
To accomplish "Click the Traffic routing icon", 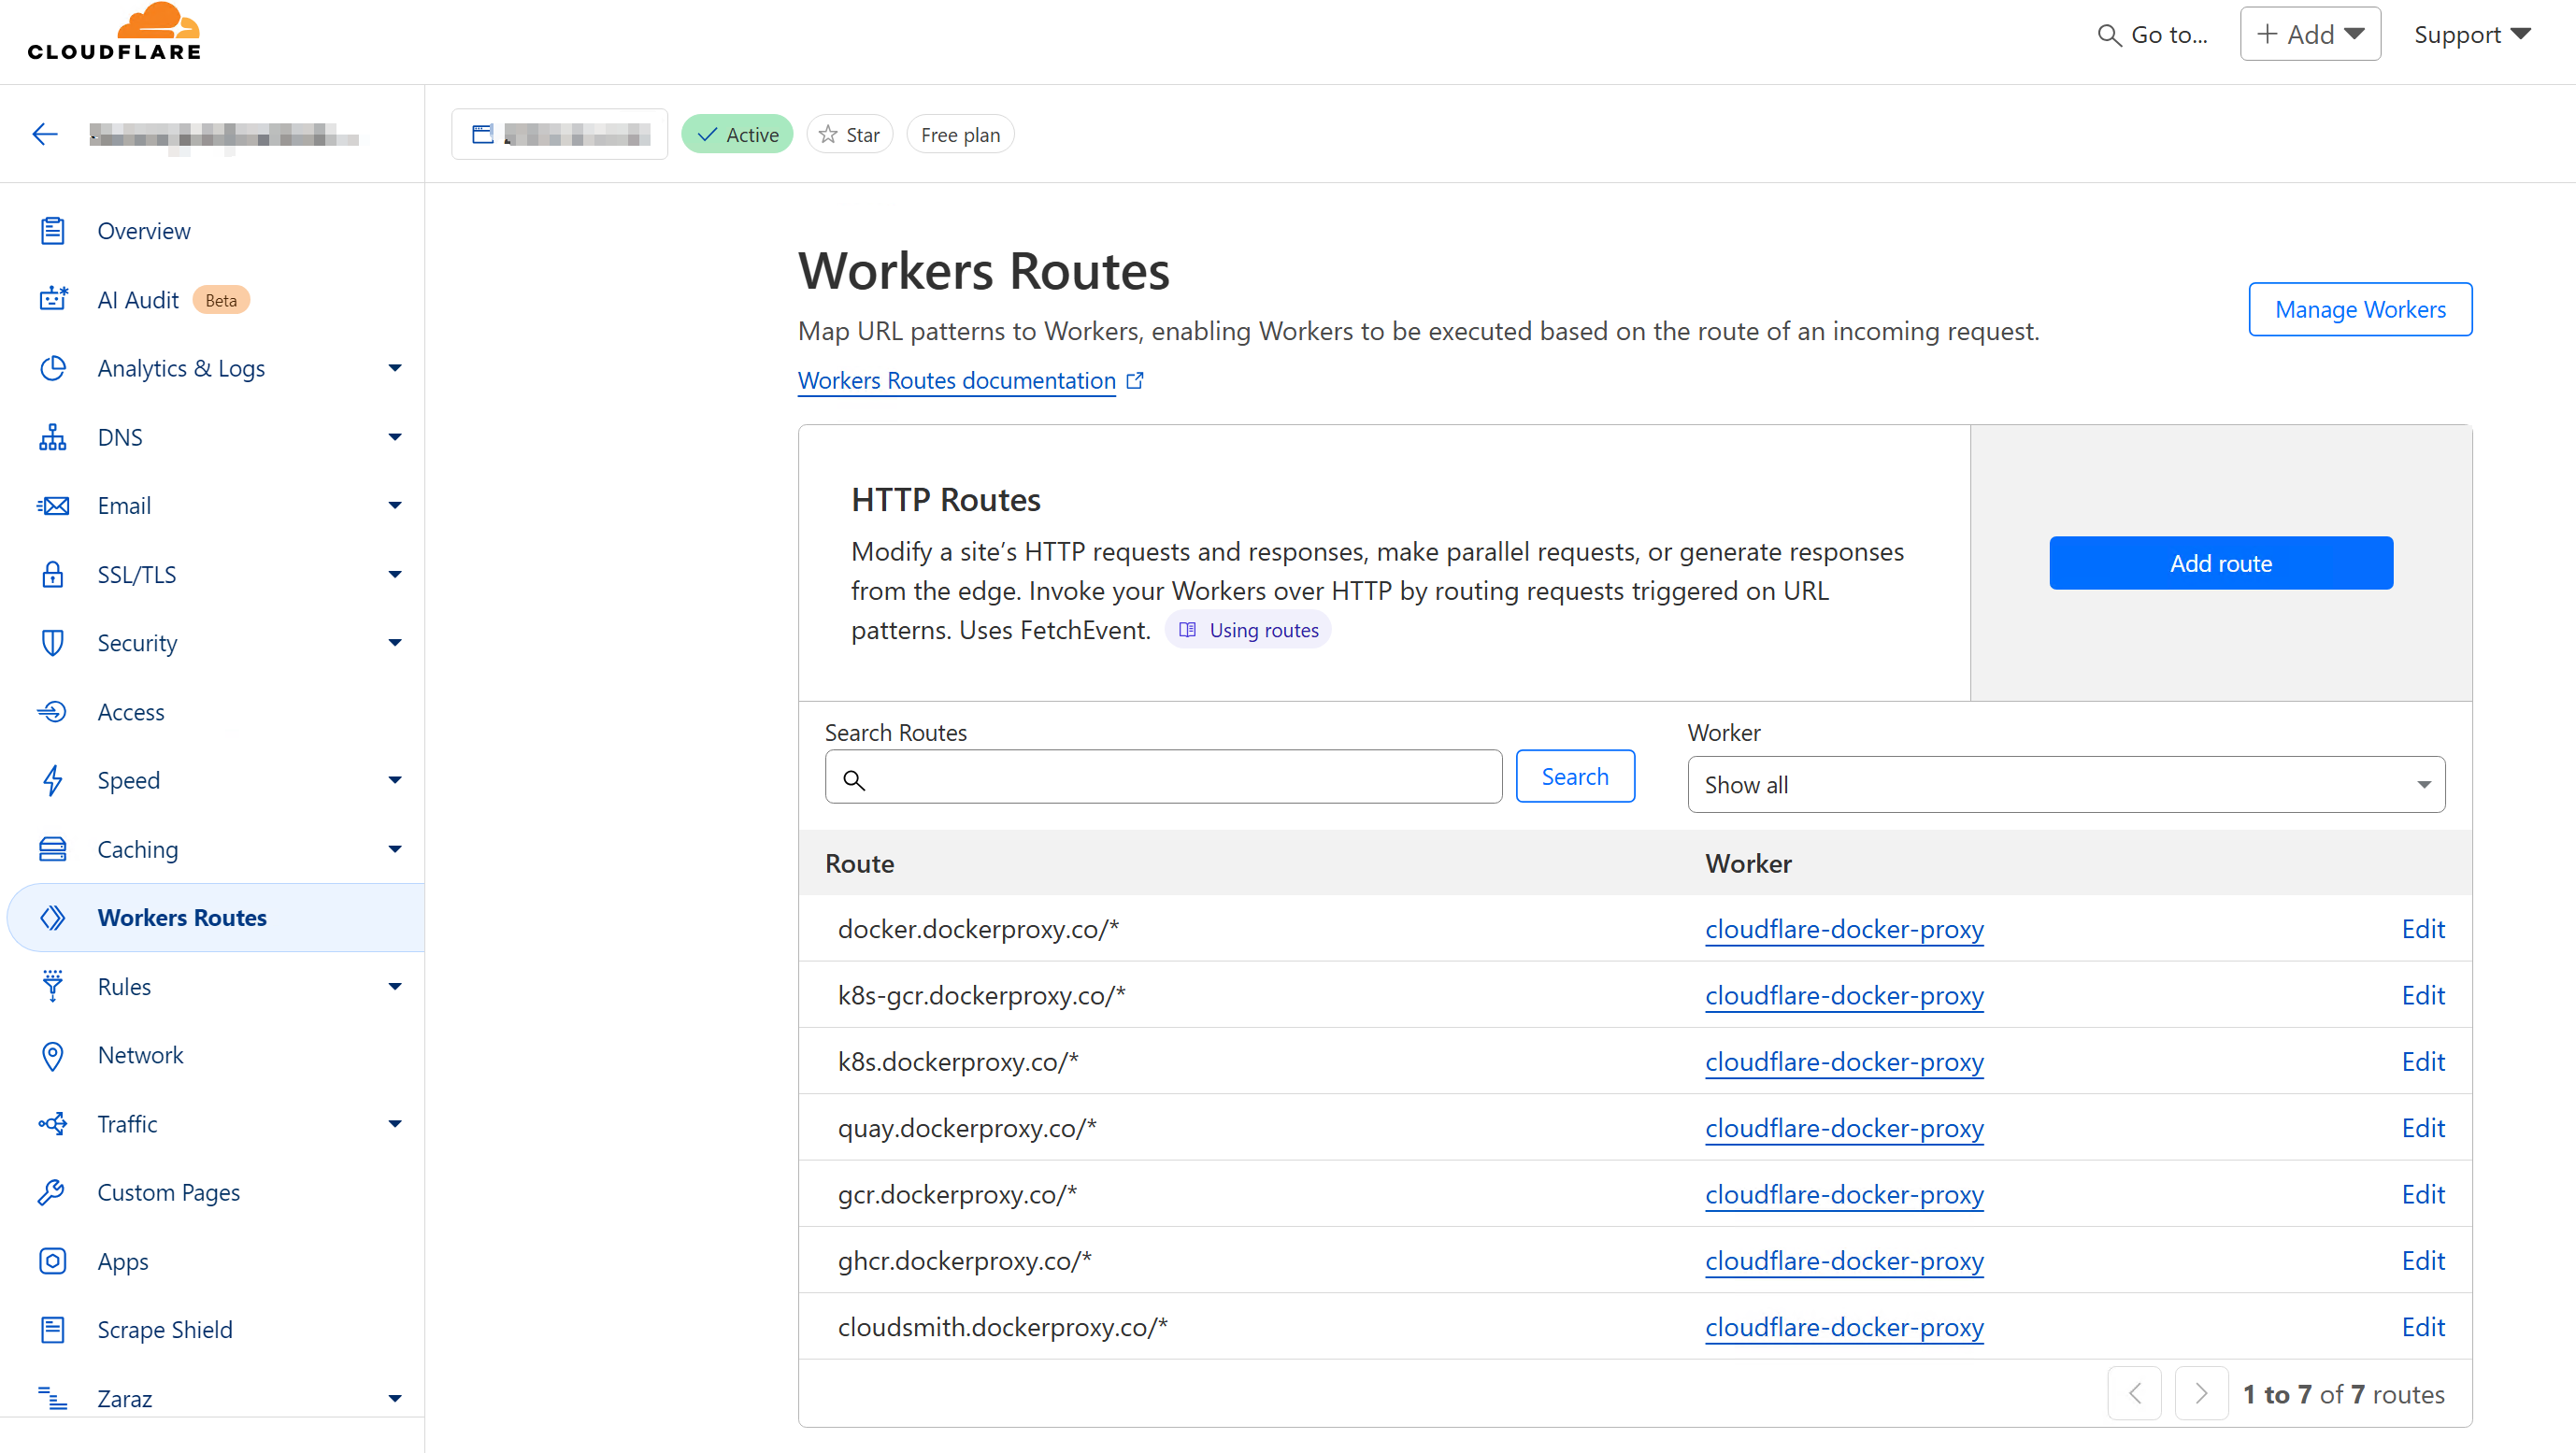I will coord(53,1124).
